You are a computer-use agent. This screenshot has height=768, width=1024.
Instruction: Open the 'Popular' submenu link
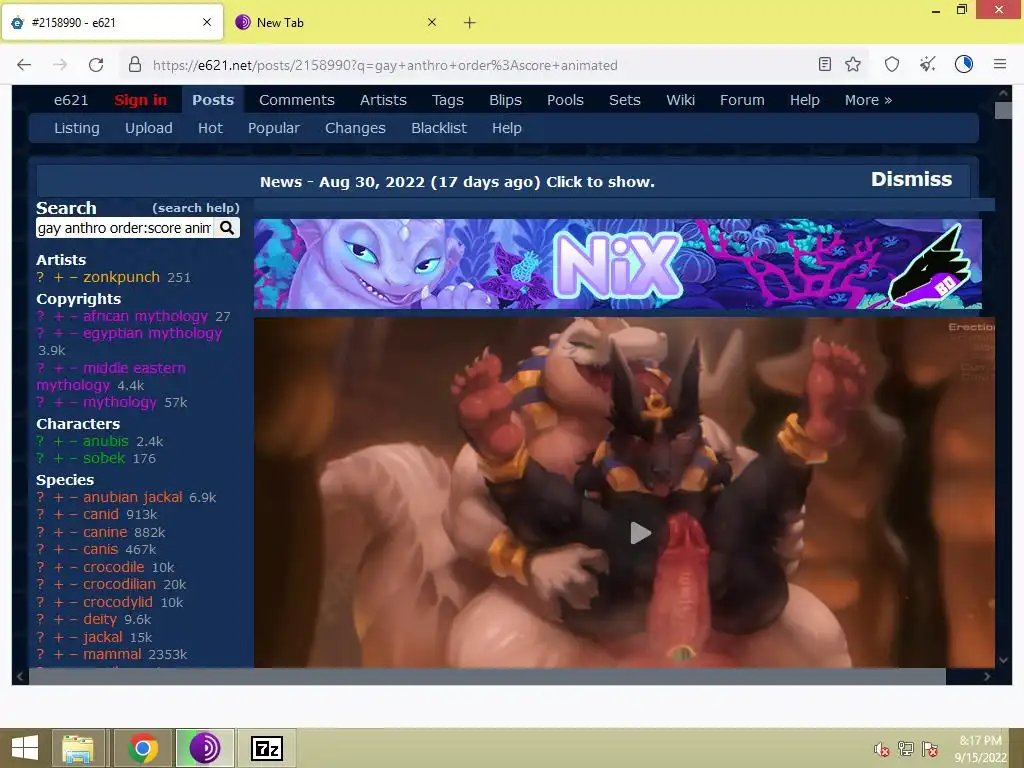274,128
